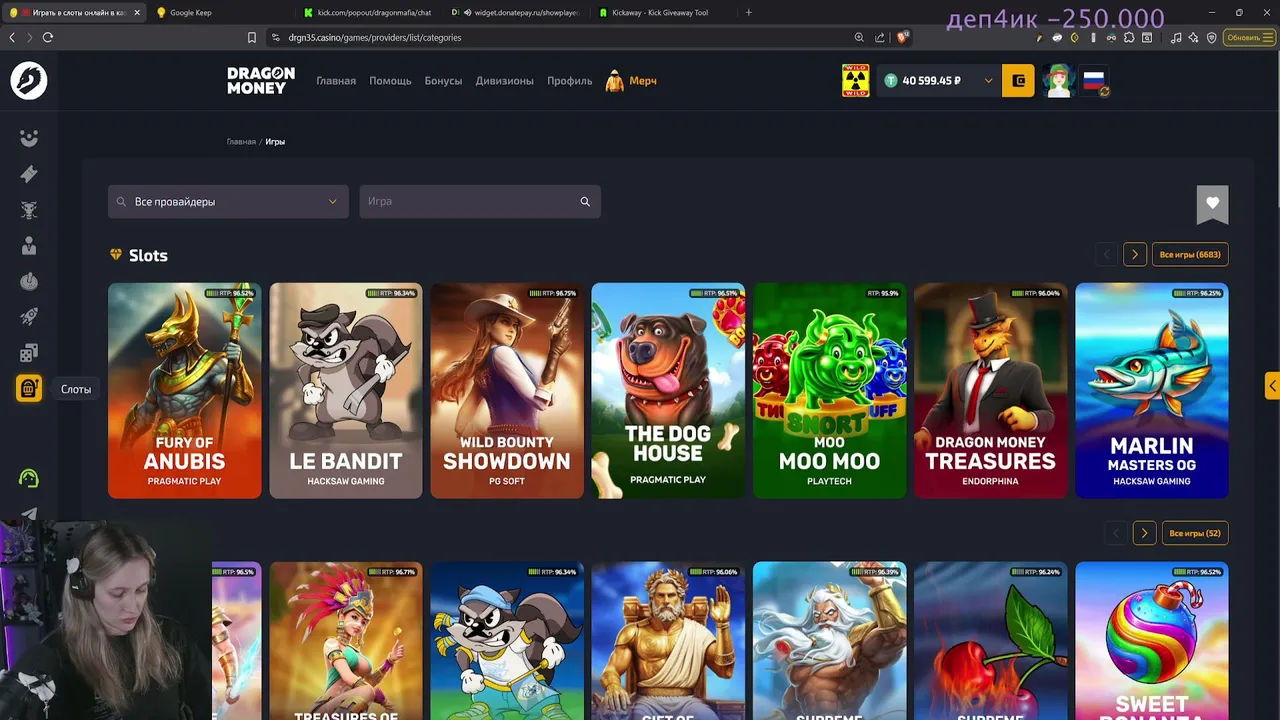Switch to the widget.donatepay.ru tab
The image size is (1280, 720).
click(515, 13)
